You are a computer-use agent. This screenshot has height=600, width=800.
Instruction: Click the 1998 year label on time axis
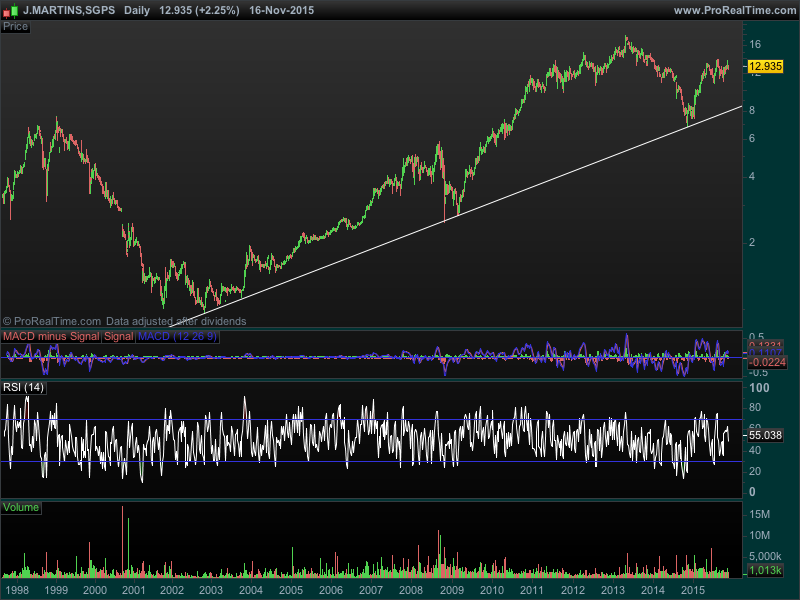(x=17, y=590)
